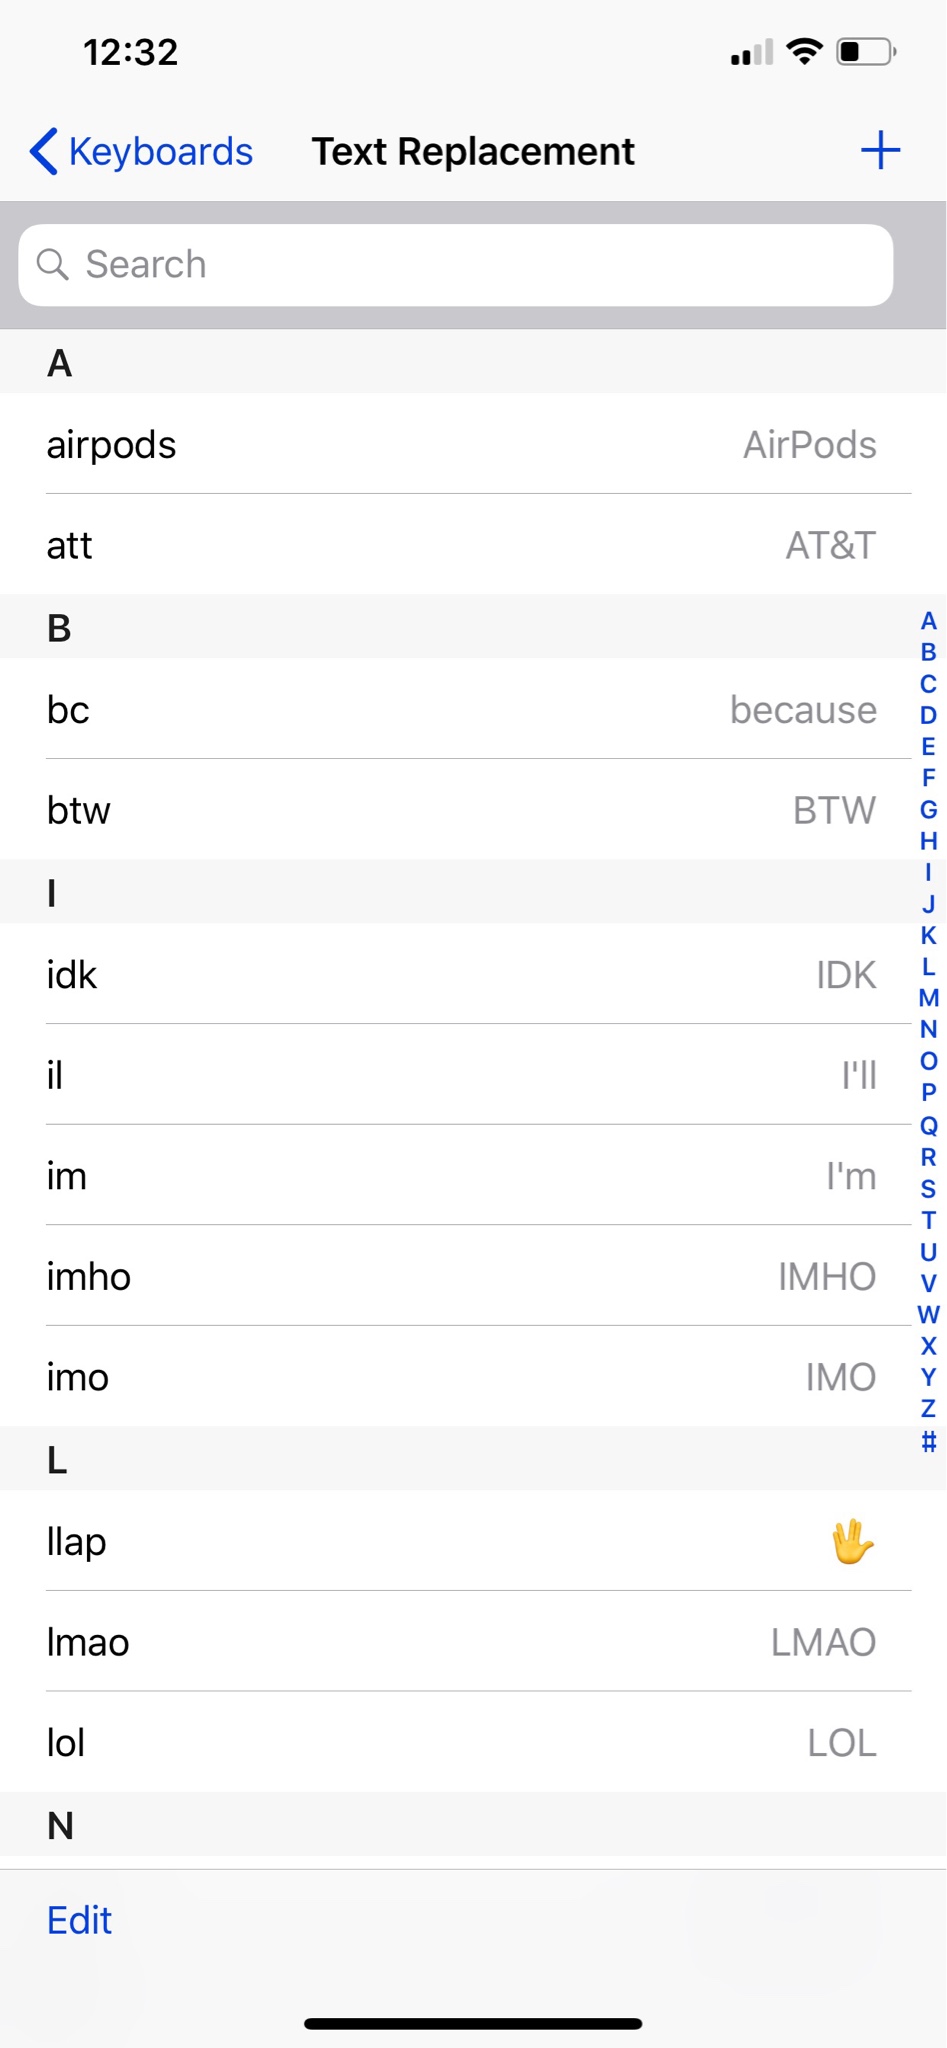
Task: Go back to Keyboards settings
Action: point(141,152)
